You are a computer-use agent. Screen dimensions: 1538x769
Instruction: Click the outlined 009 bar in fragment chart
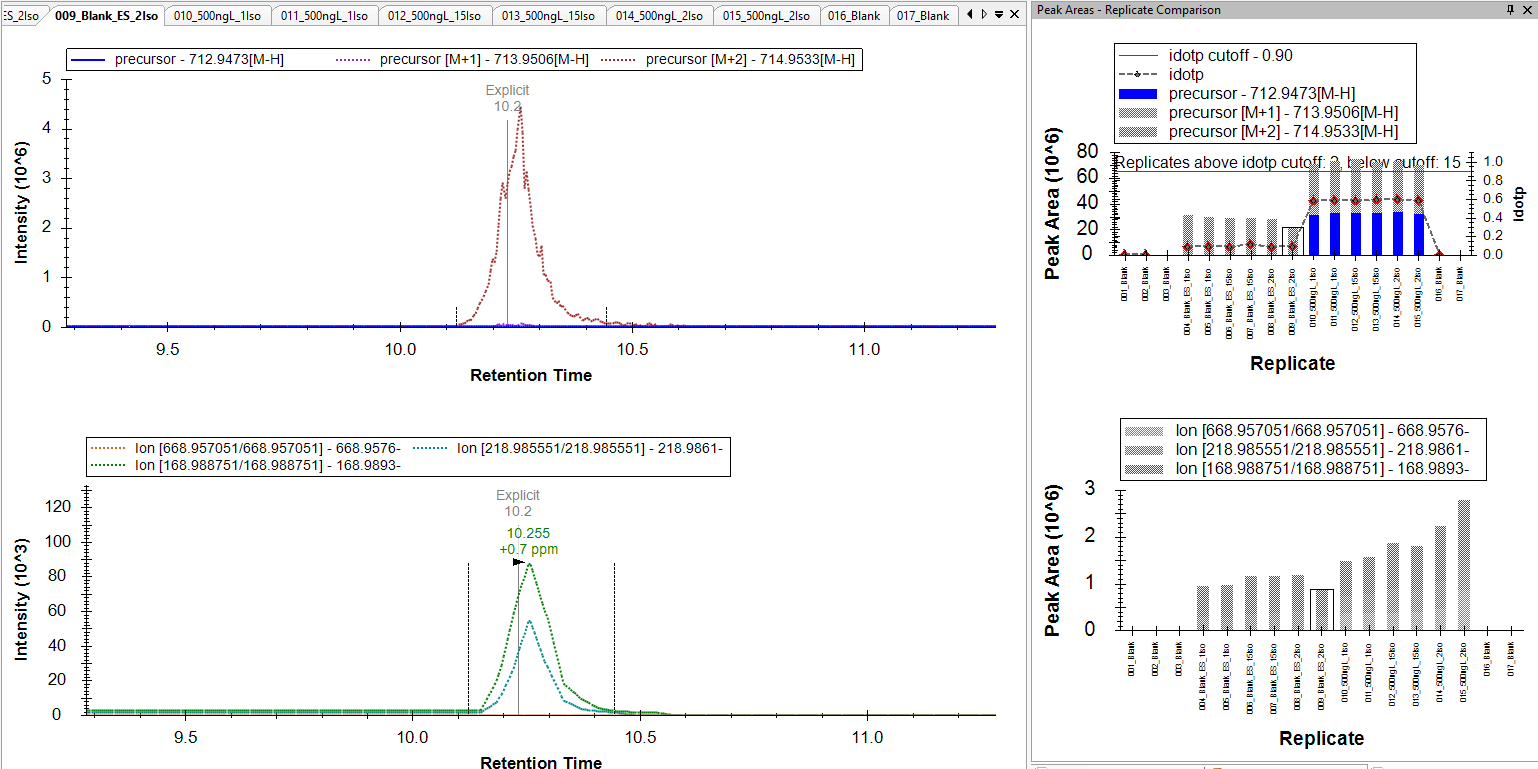coord(1320,609)
